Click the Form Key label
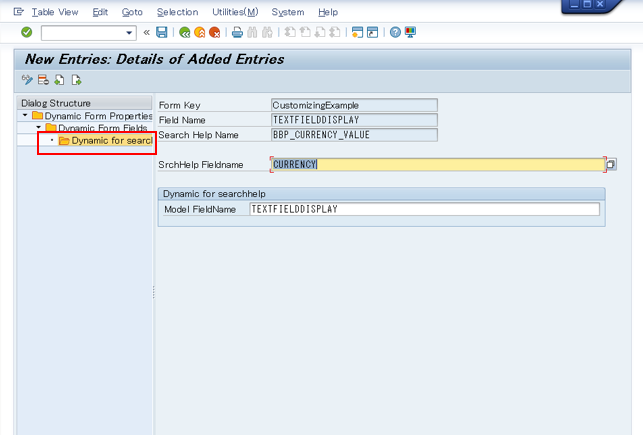This screenshot has height=435, width=643. point(180,105)
